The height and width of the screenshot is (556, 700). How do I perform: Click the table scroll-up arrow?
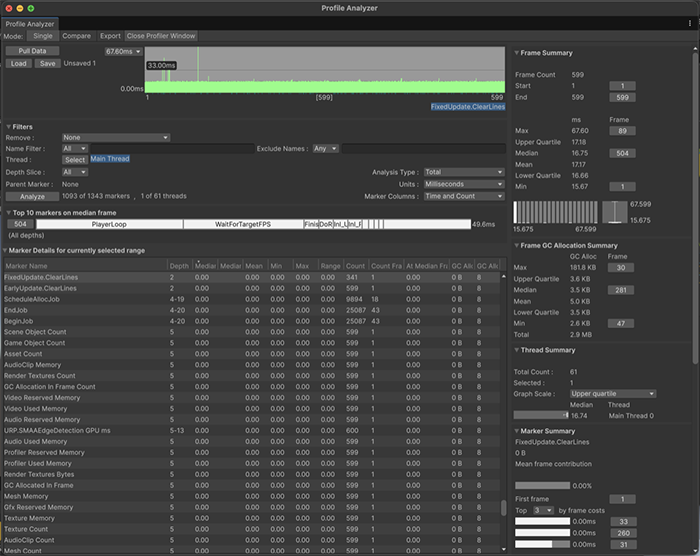(504, 277)
